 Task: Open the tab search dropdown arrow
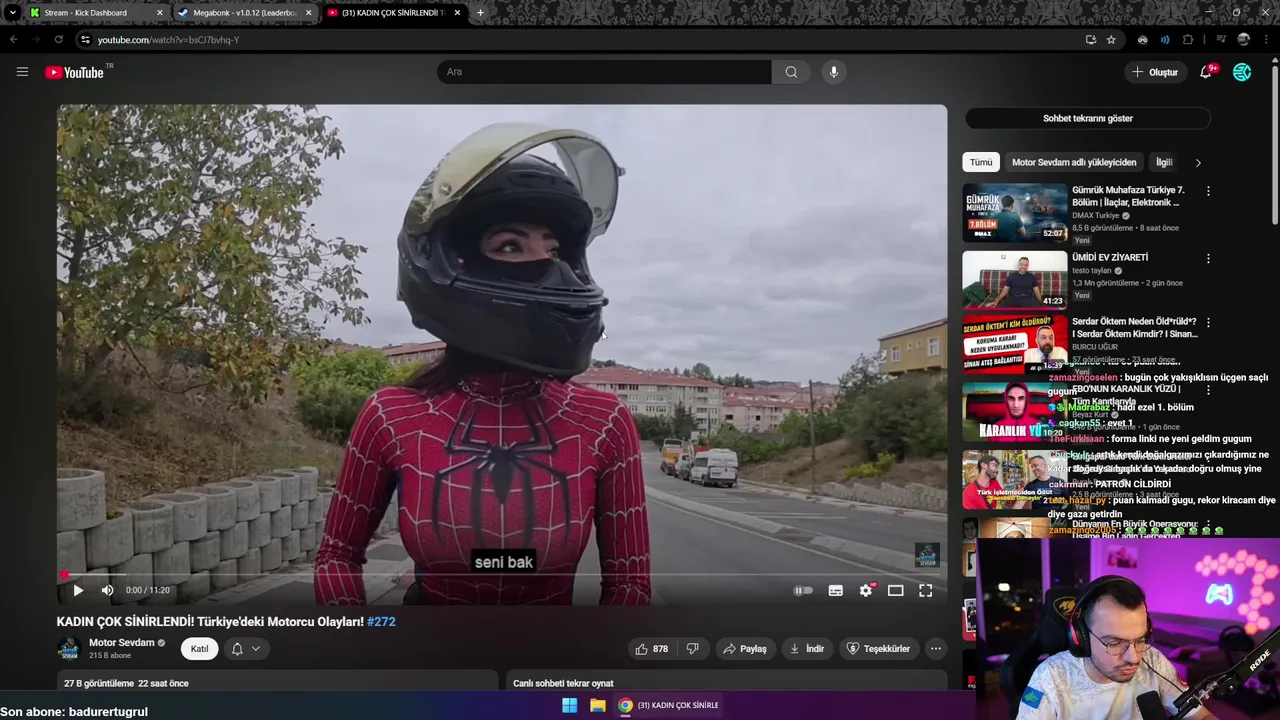tap(12, 13)
